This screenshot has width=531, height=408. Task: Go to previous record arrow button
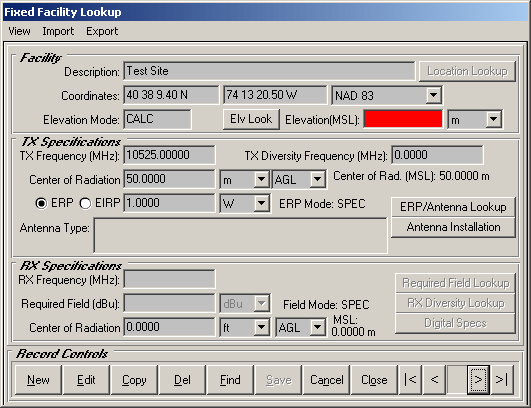[434, 380]
